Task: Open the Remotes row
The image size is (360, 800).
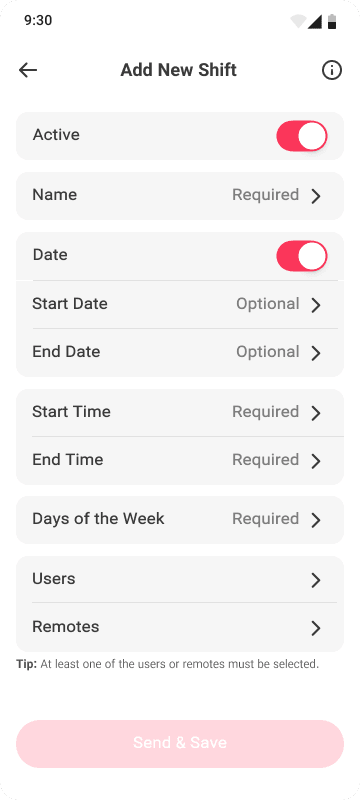Action: pos(180,627)
